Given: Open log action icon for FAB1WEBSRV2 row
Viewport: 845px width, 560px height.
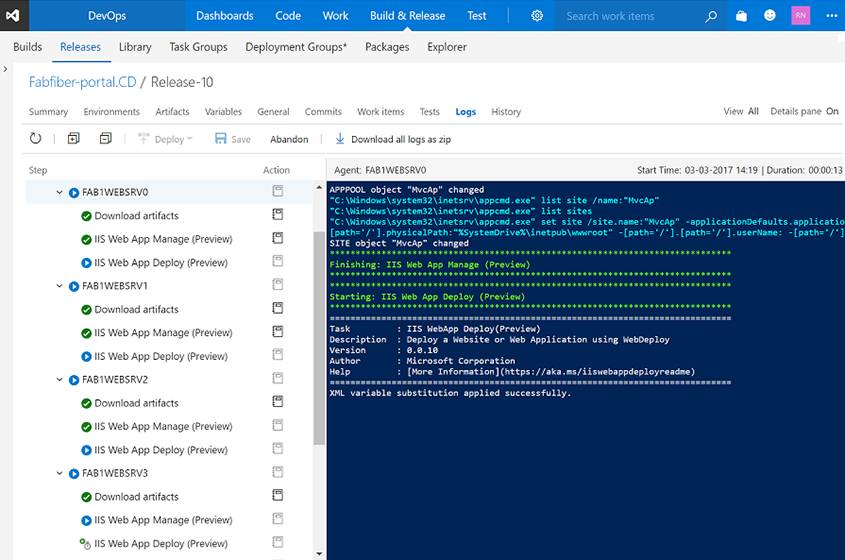Looking at the screenshot, I should click(278, 378).
